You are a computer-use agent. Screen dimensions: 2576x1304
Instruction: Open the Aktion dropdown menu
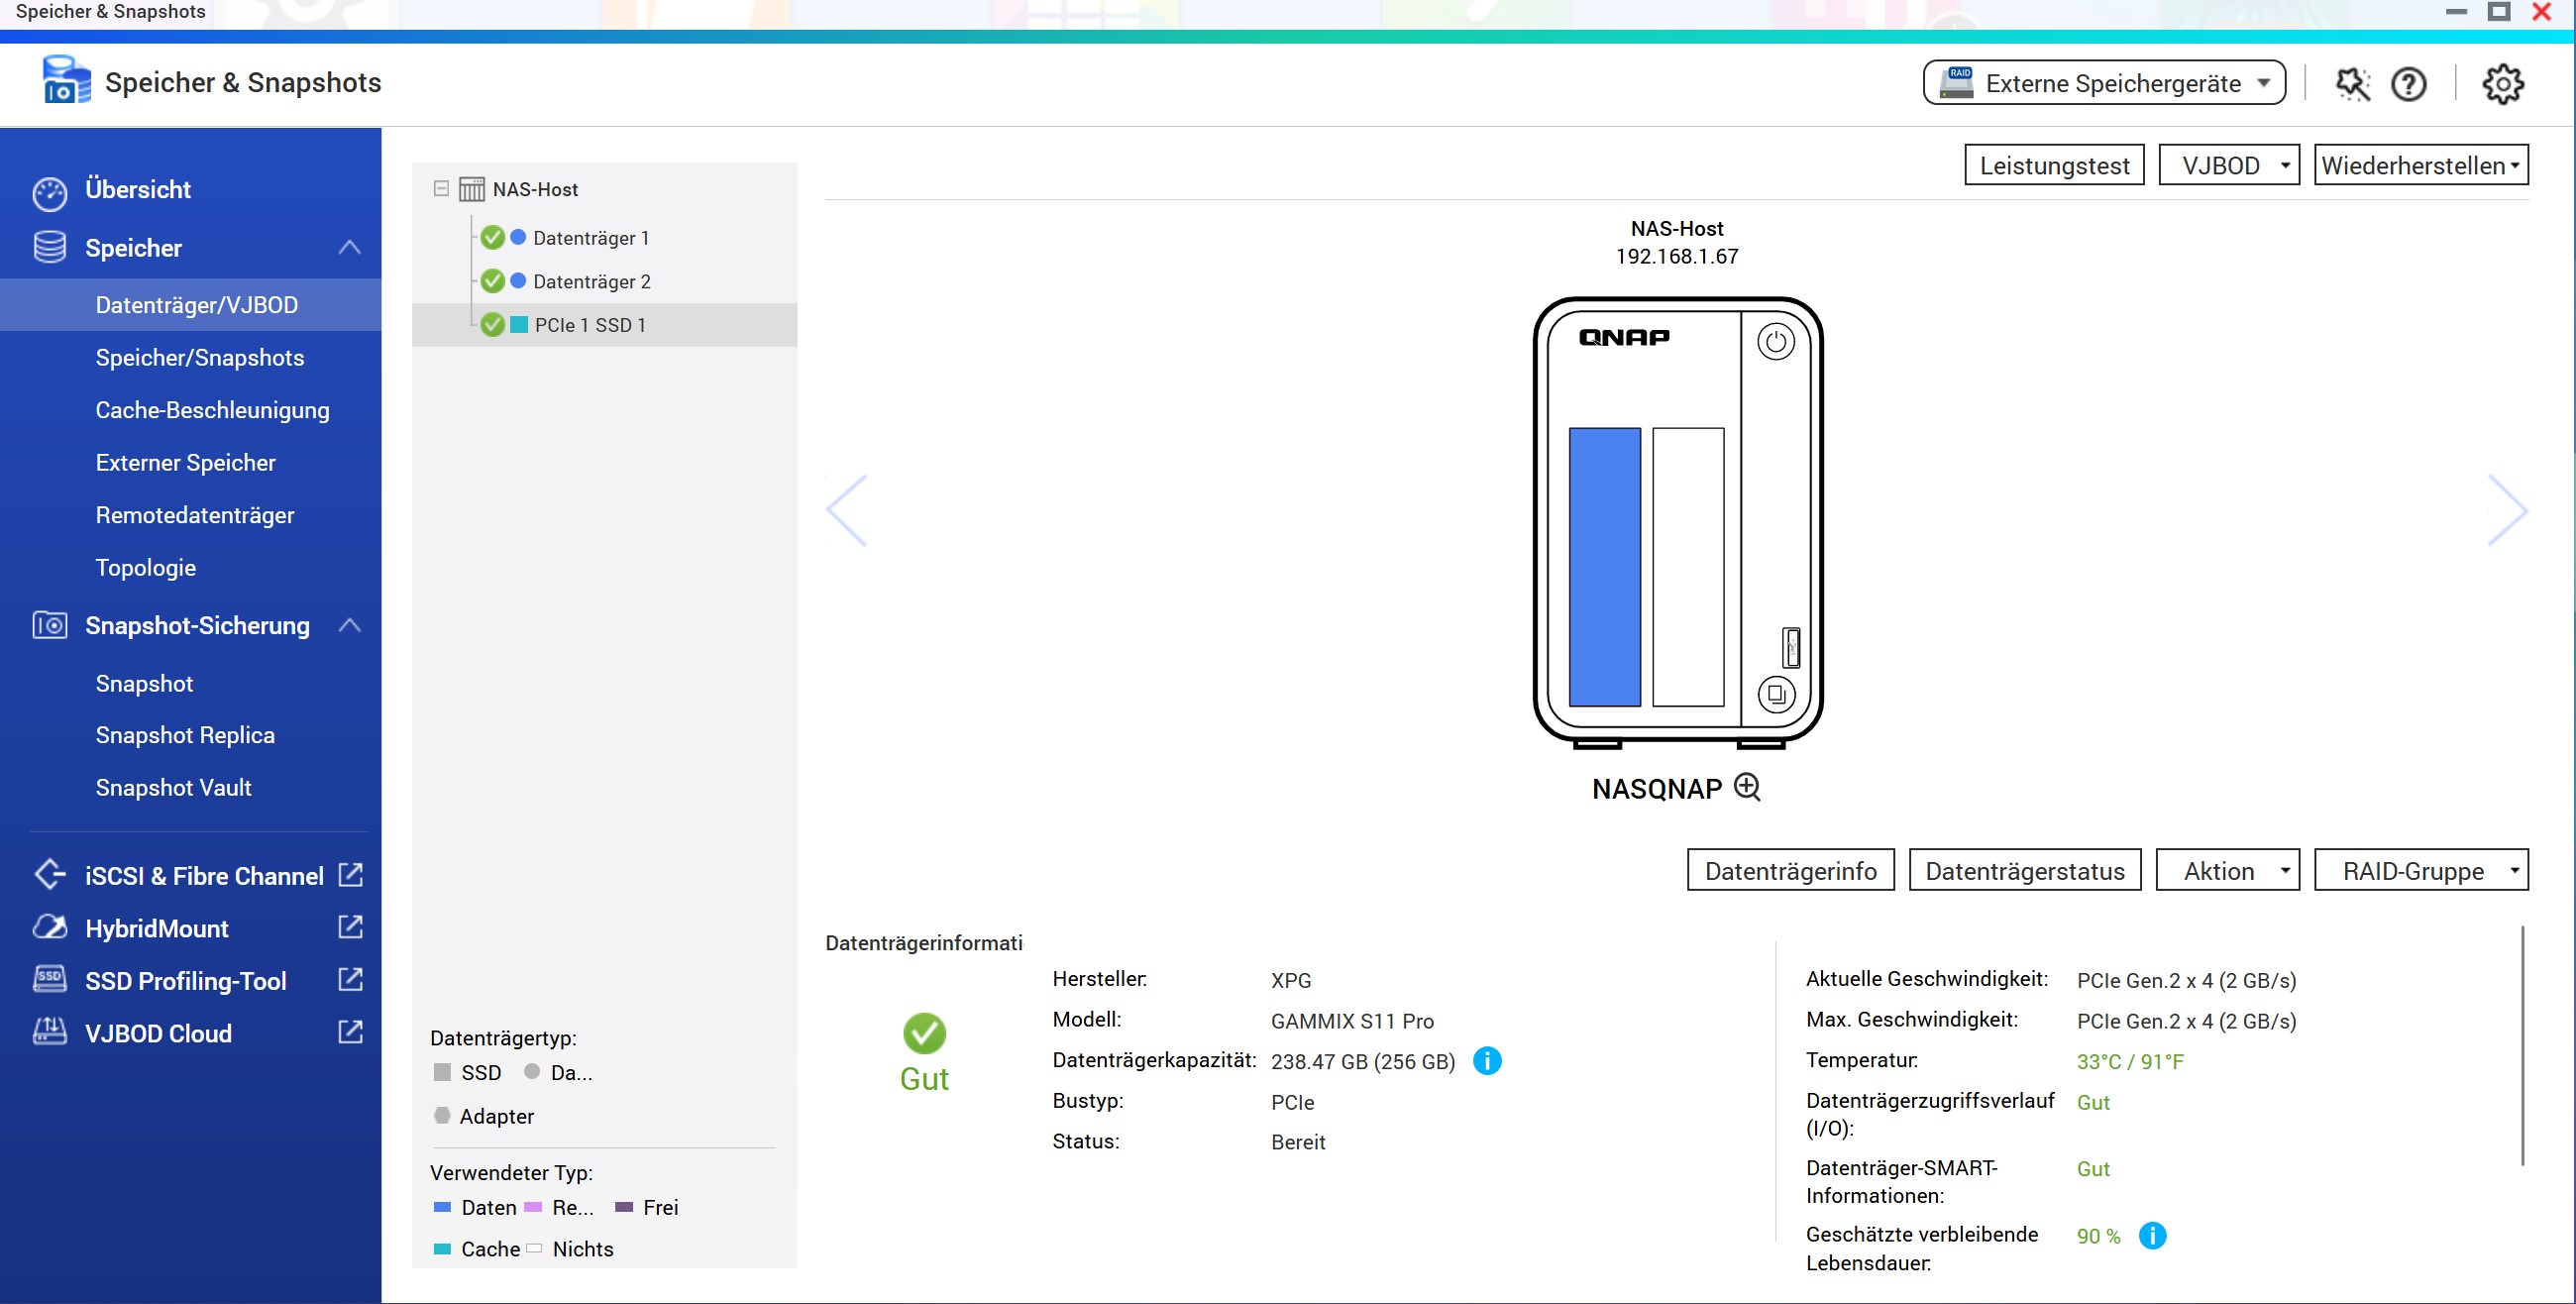click(2228, 870)
